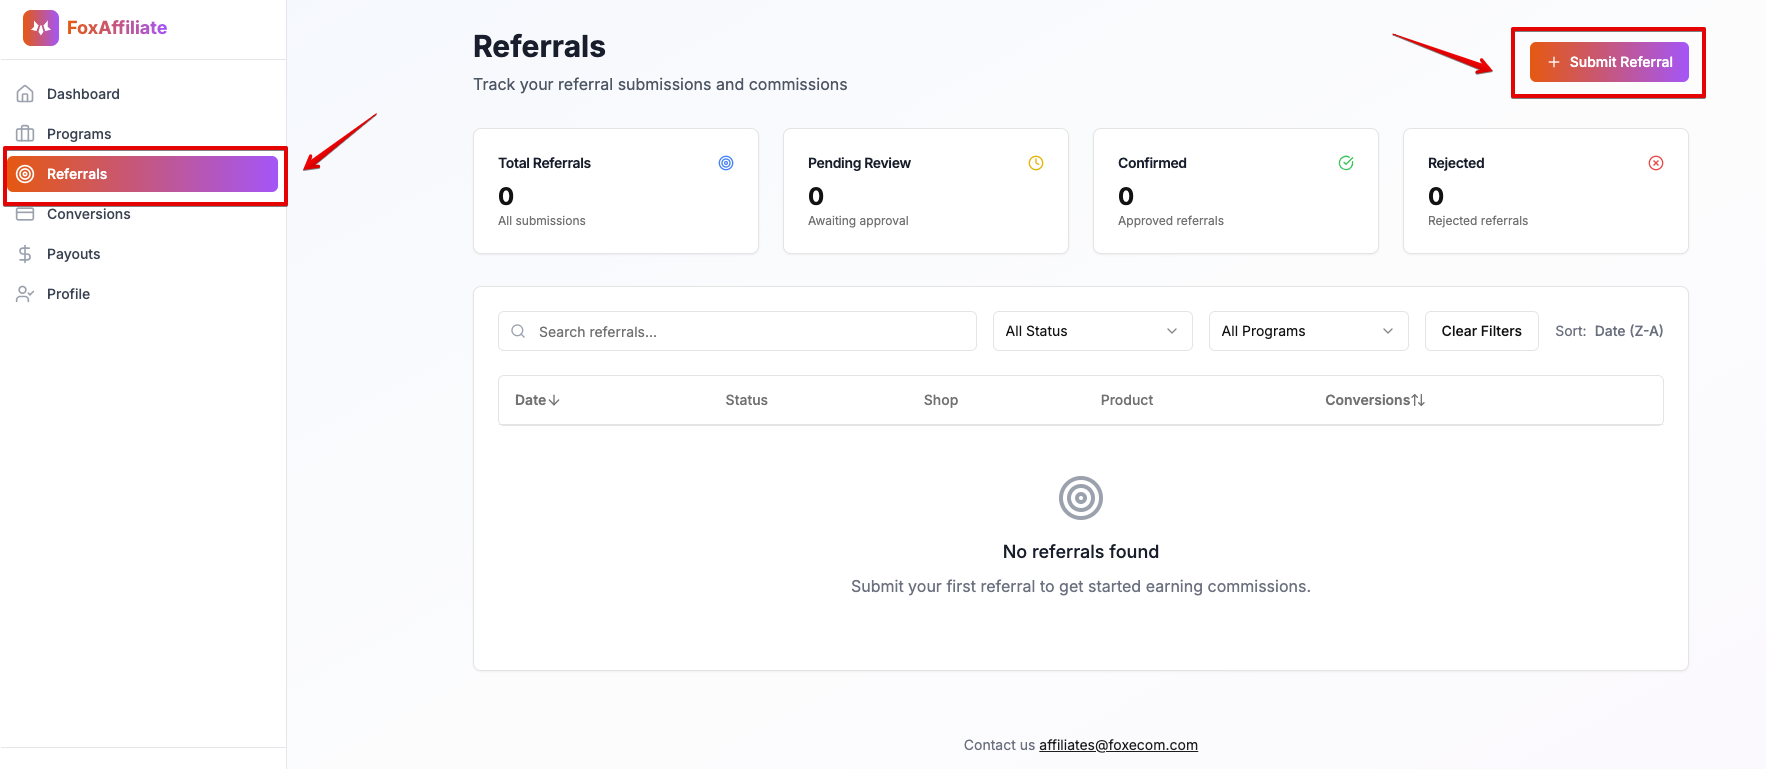Click the Submit Referral button
1766x769 pixels.
tap(1609, 62)
